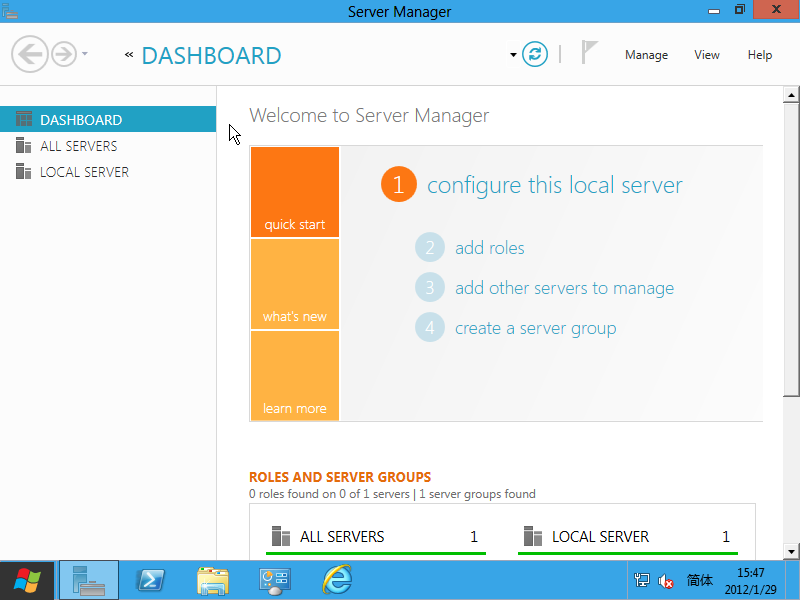Select LOCAL SERVER in the left pane

(x=108, y=172)
